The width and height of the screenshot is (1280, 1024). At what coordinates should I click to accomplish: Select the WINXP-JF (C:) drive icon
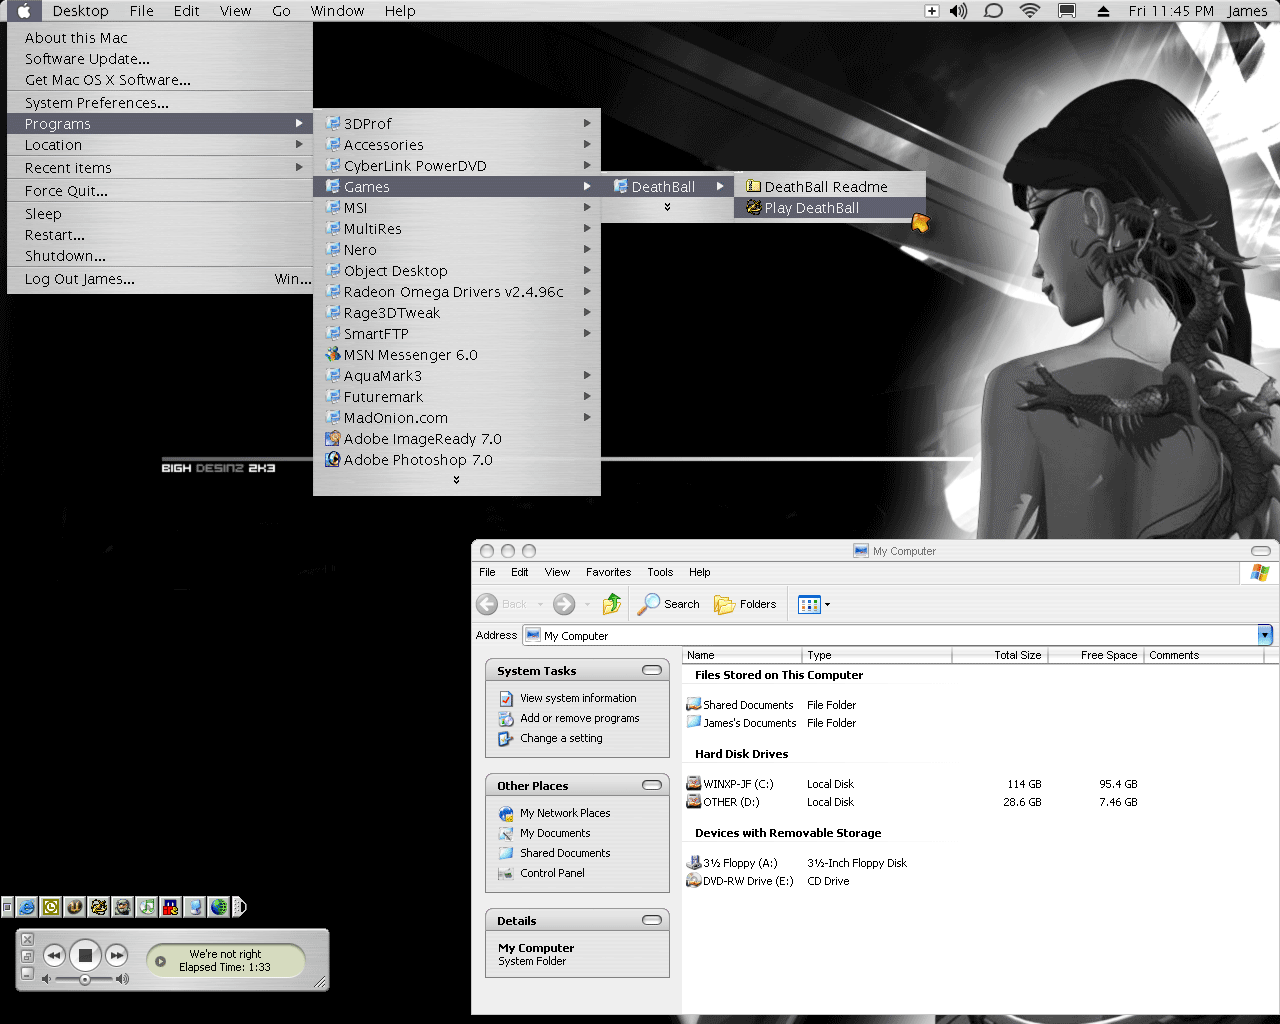[694, 784]
